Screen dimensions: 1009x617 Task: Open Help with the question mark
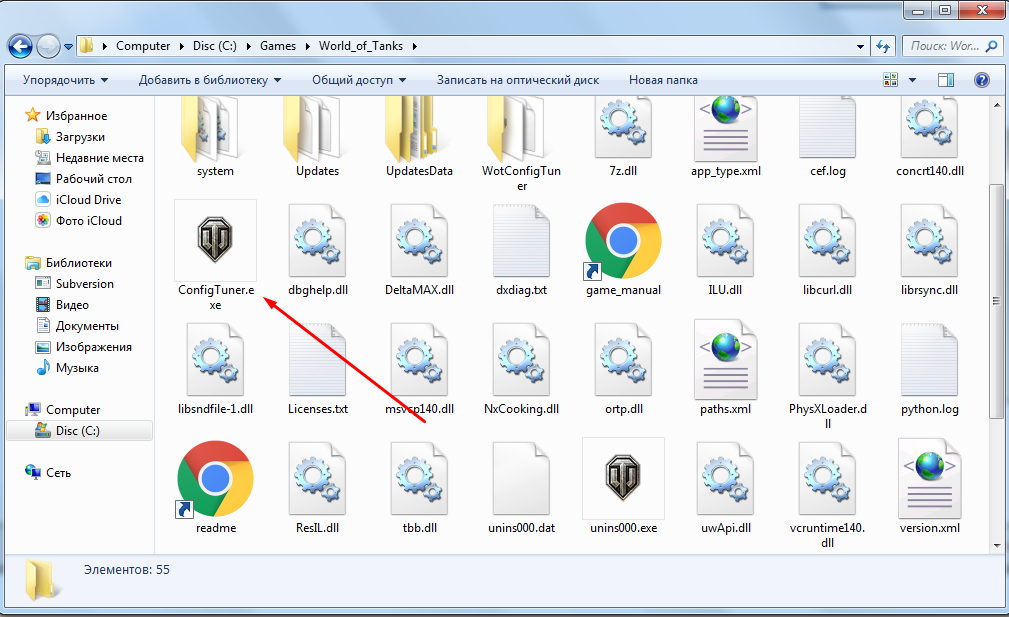982,80
